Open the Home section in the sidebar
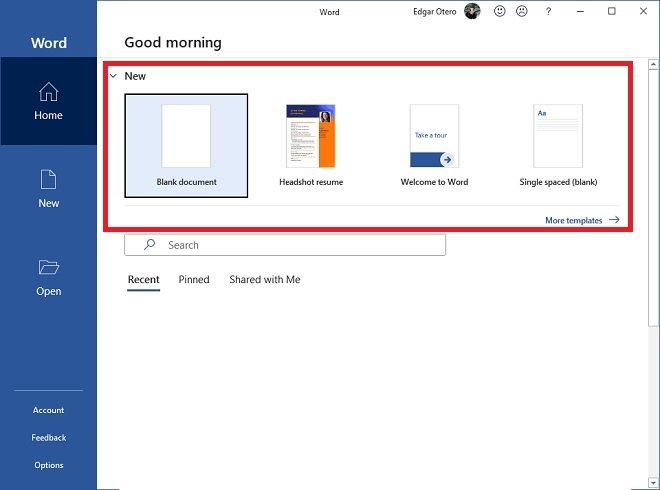This screenshot has width=660, height=490. pyautogui.click(x=48, y=101)
